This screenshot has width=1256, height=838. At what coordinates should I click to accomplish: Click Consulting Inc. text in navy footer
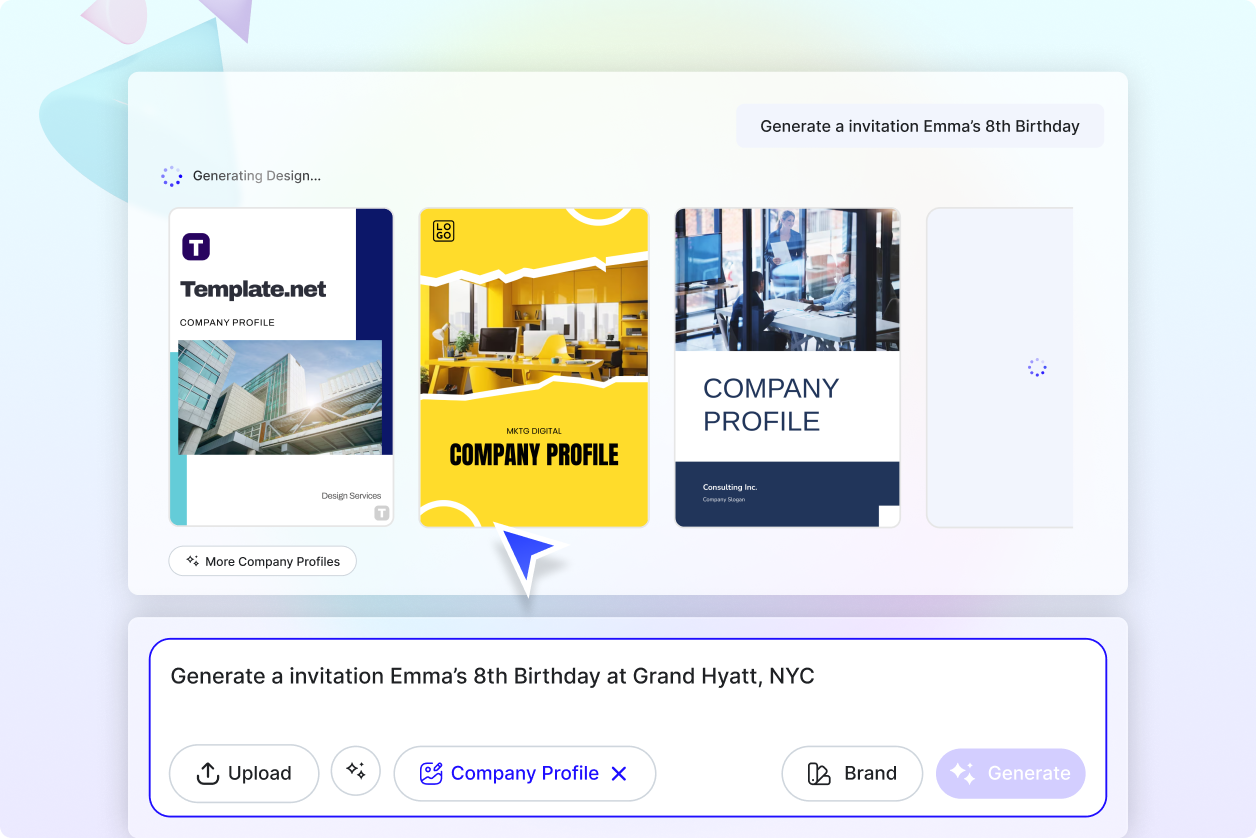coord(730,487)
